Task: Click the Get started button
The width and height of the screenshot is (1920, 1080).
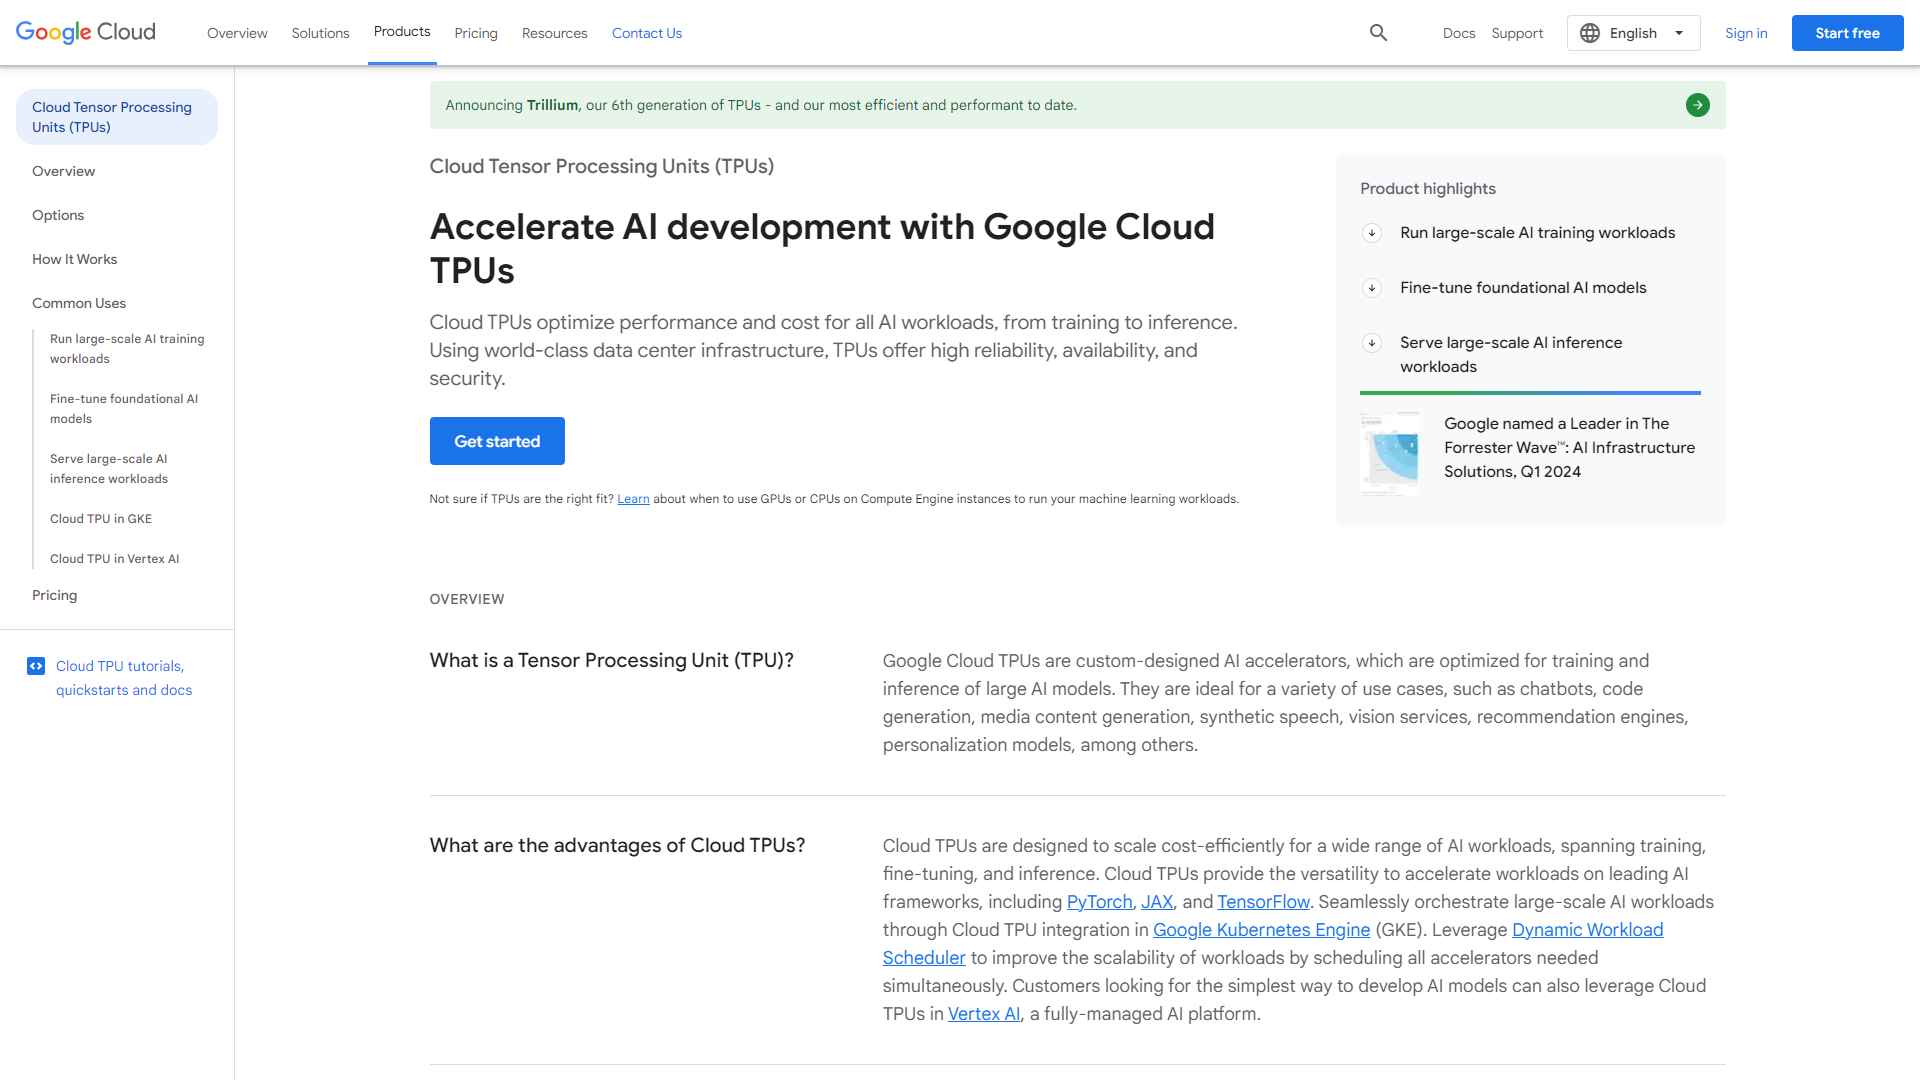Action: pyautogui.click(x=497, y=440)
